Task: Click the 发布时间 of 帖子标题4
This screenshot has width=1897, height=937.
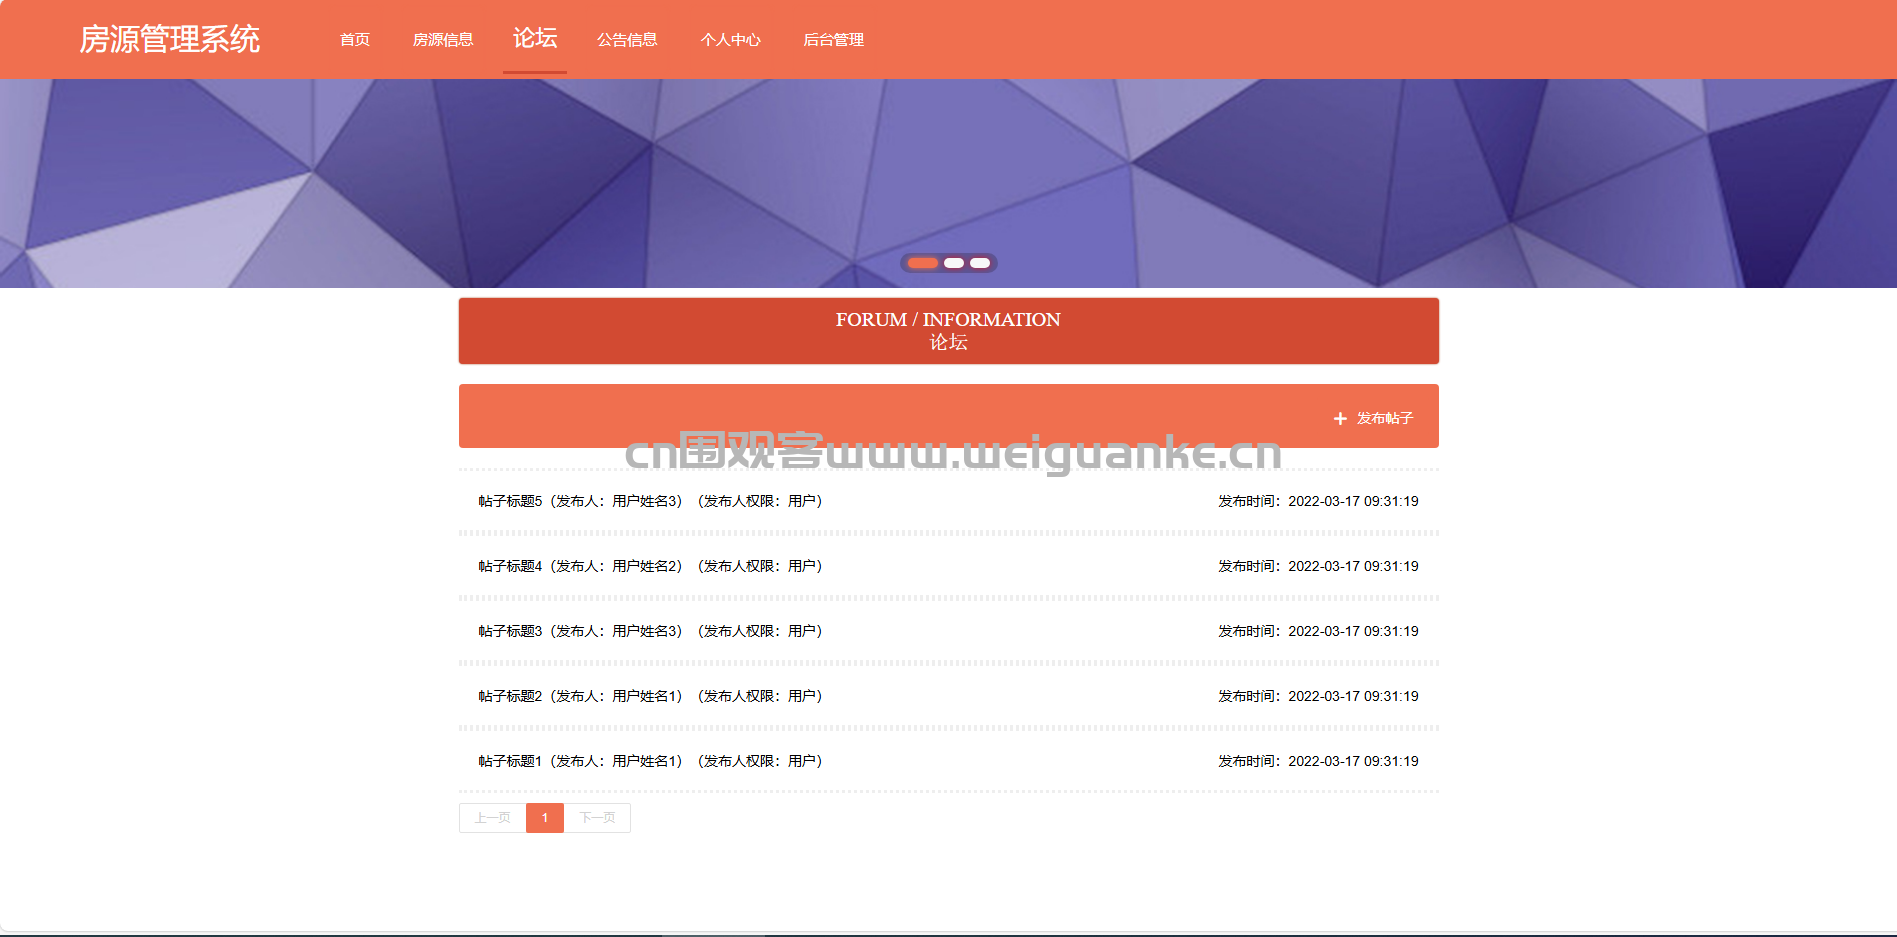Action: tap(1318, 566)
